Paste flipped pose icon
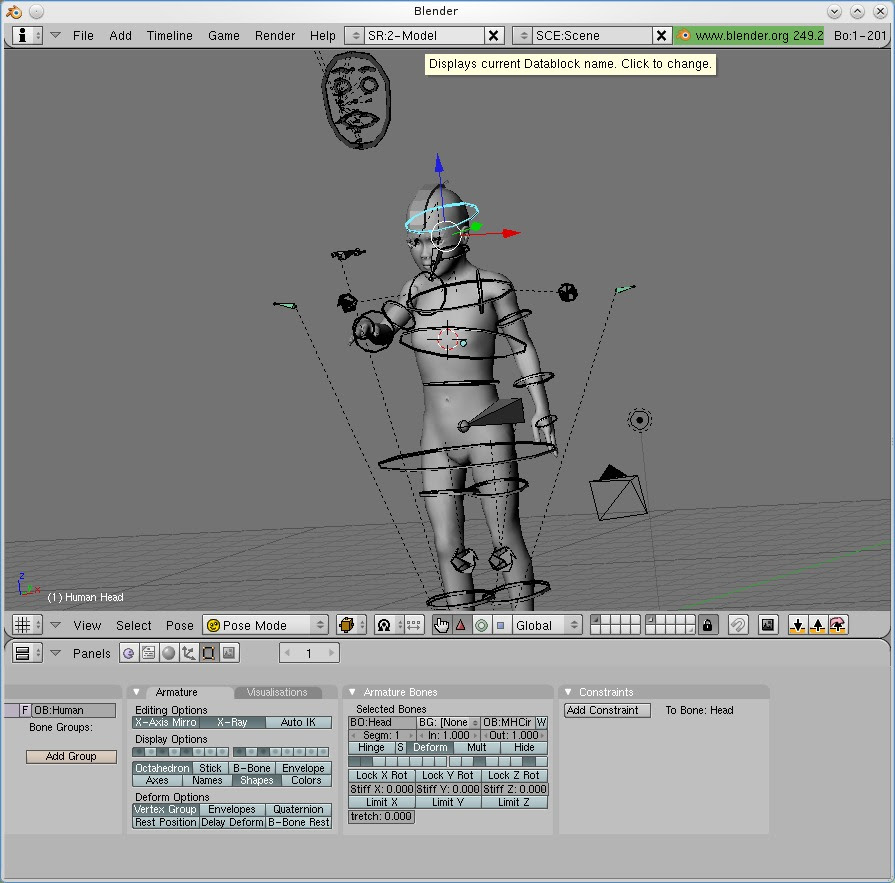 point(837,626)
